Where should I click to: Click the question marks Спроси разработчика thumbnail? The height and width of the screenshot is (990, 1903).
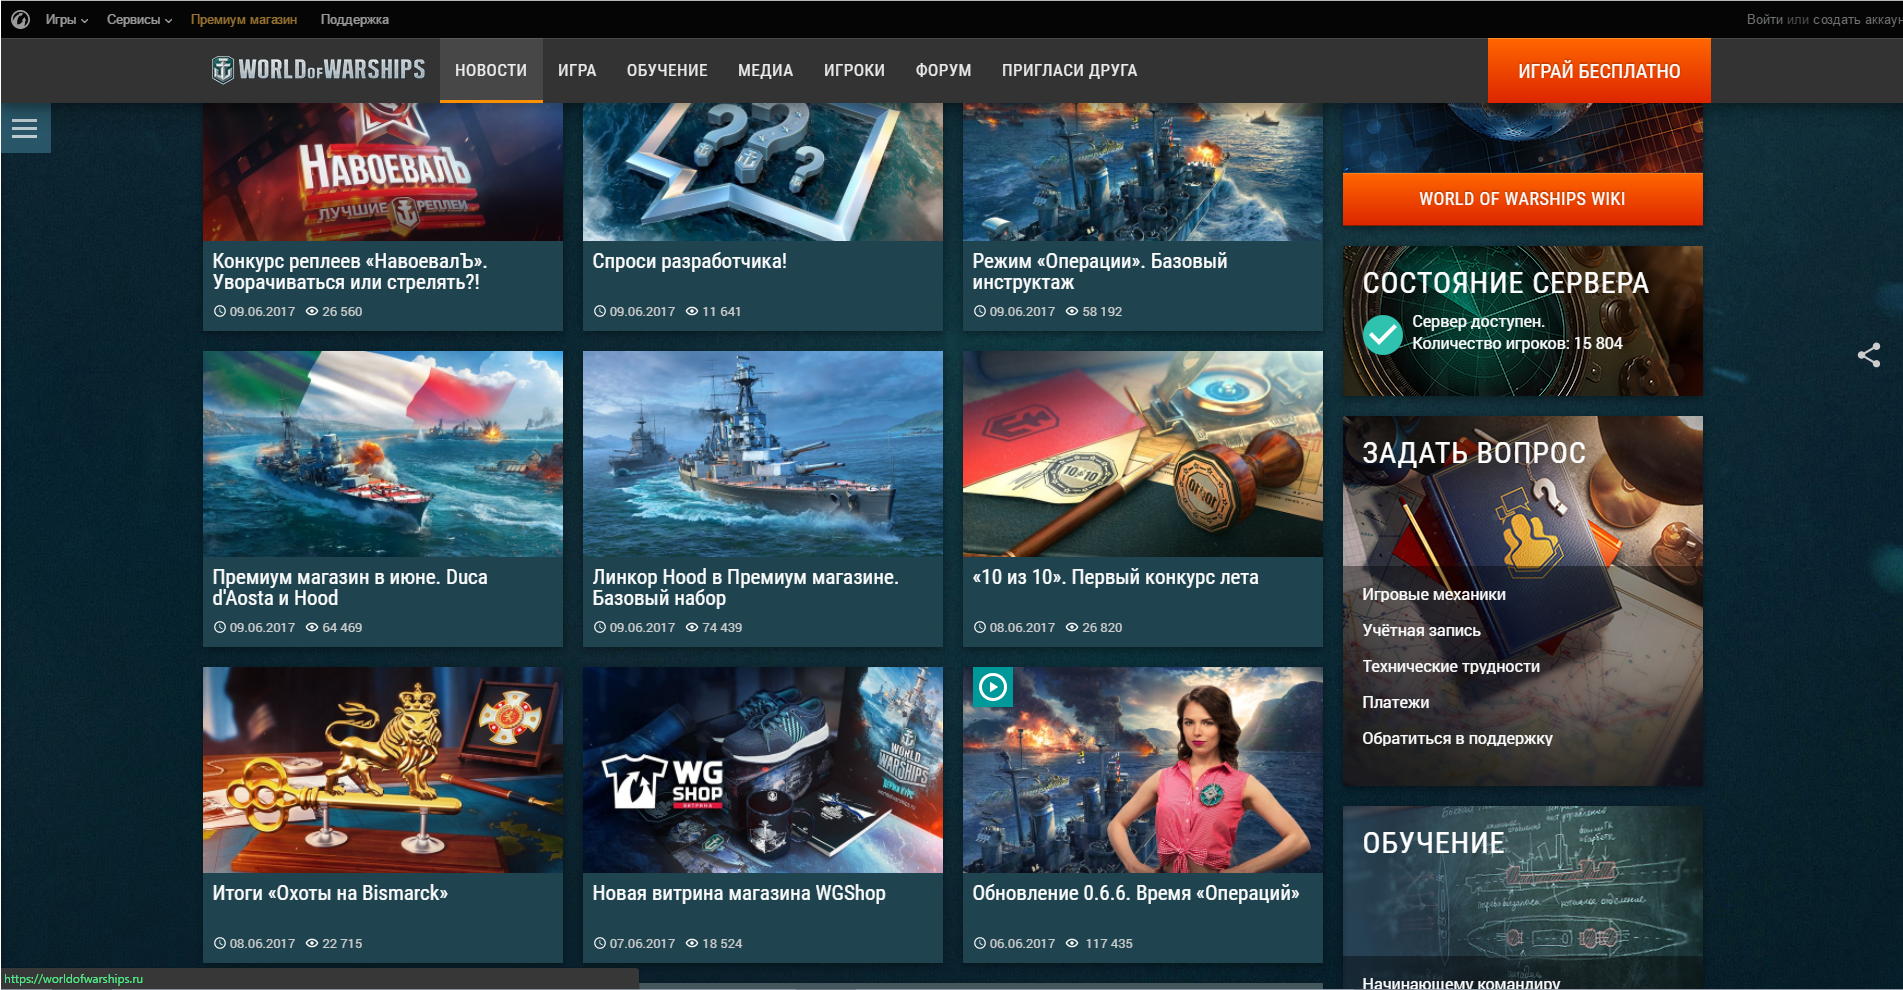(763, 172)
